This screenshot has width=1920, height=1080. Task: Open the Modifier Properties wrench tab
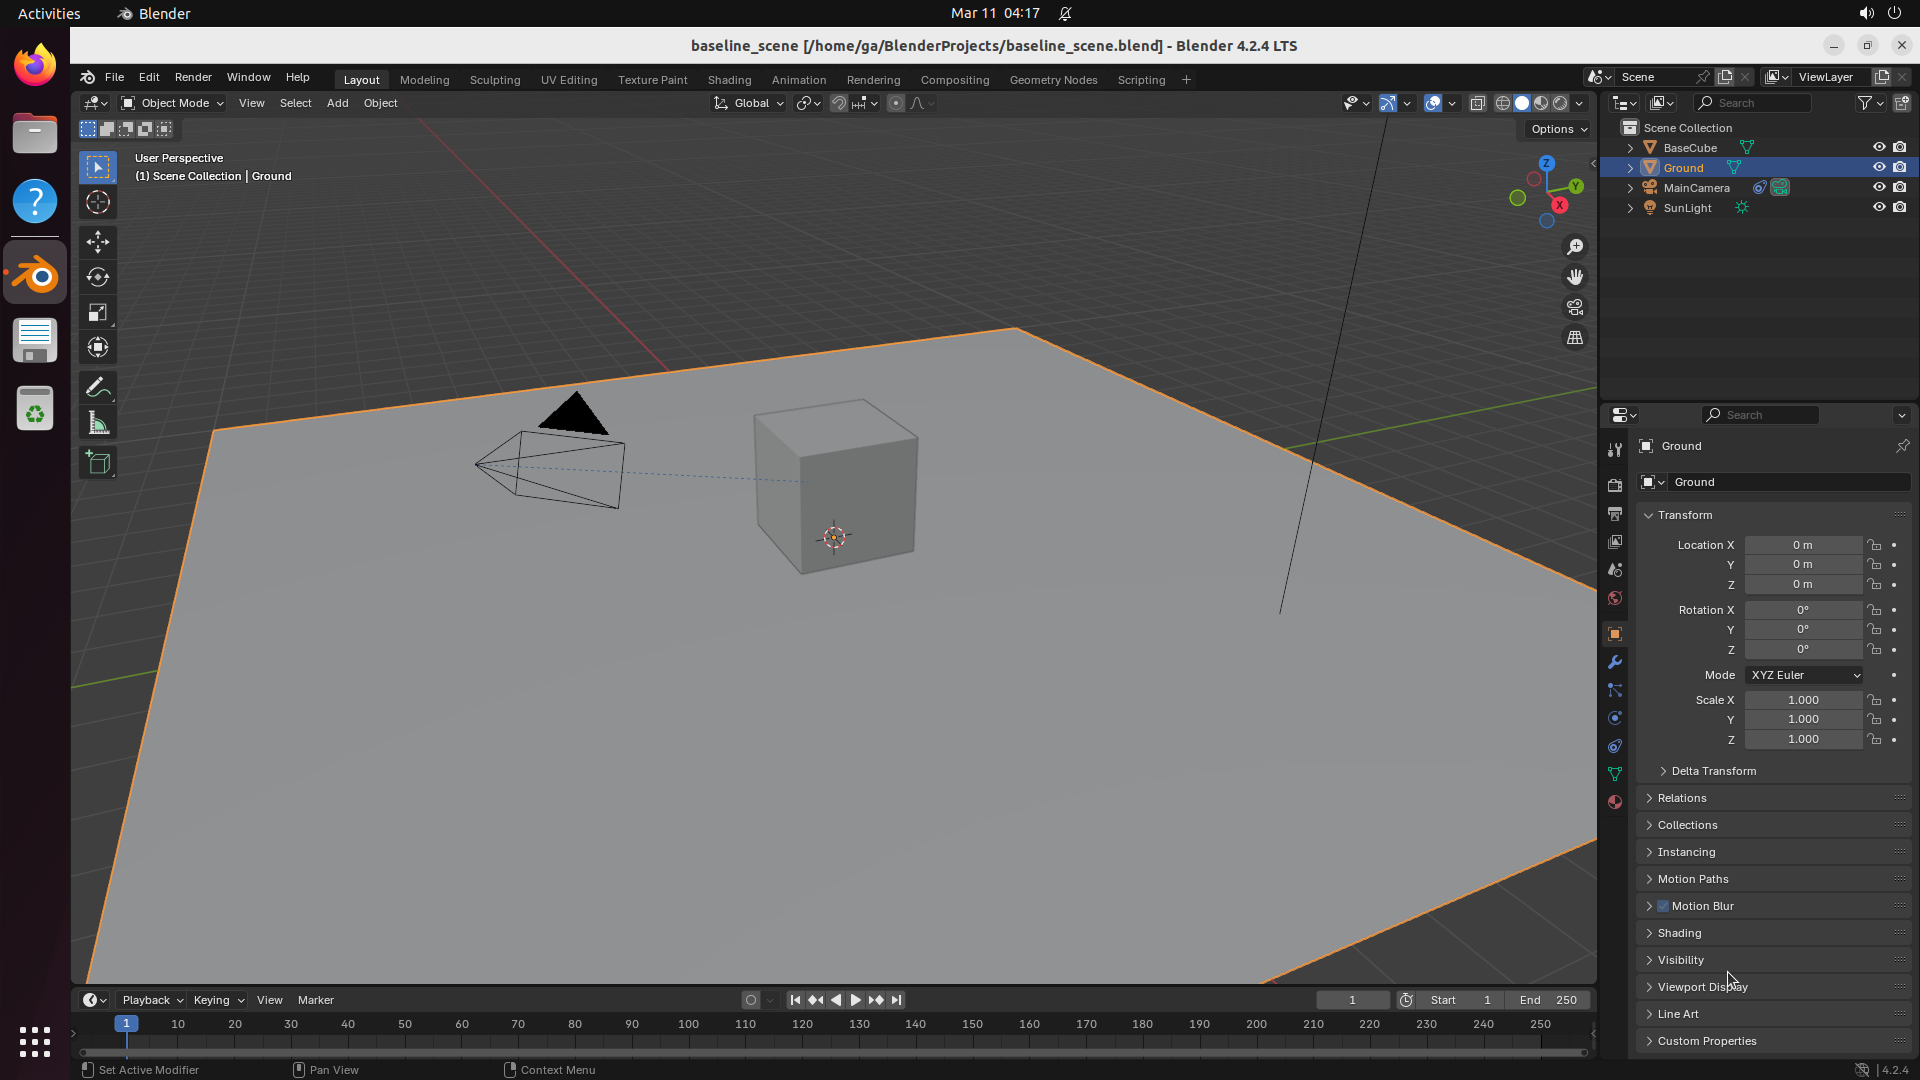click(x=1615, y=662)
